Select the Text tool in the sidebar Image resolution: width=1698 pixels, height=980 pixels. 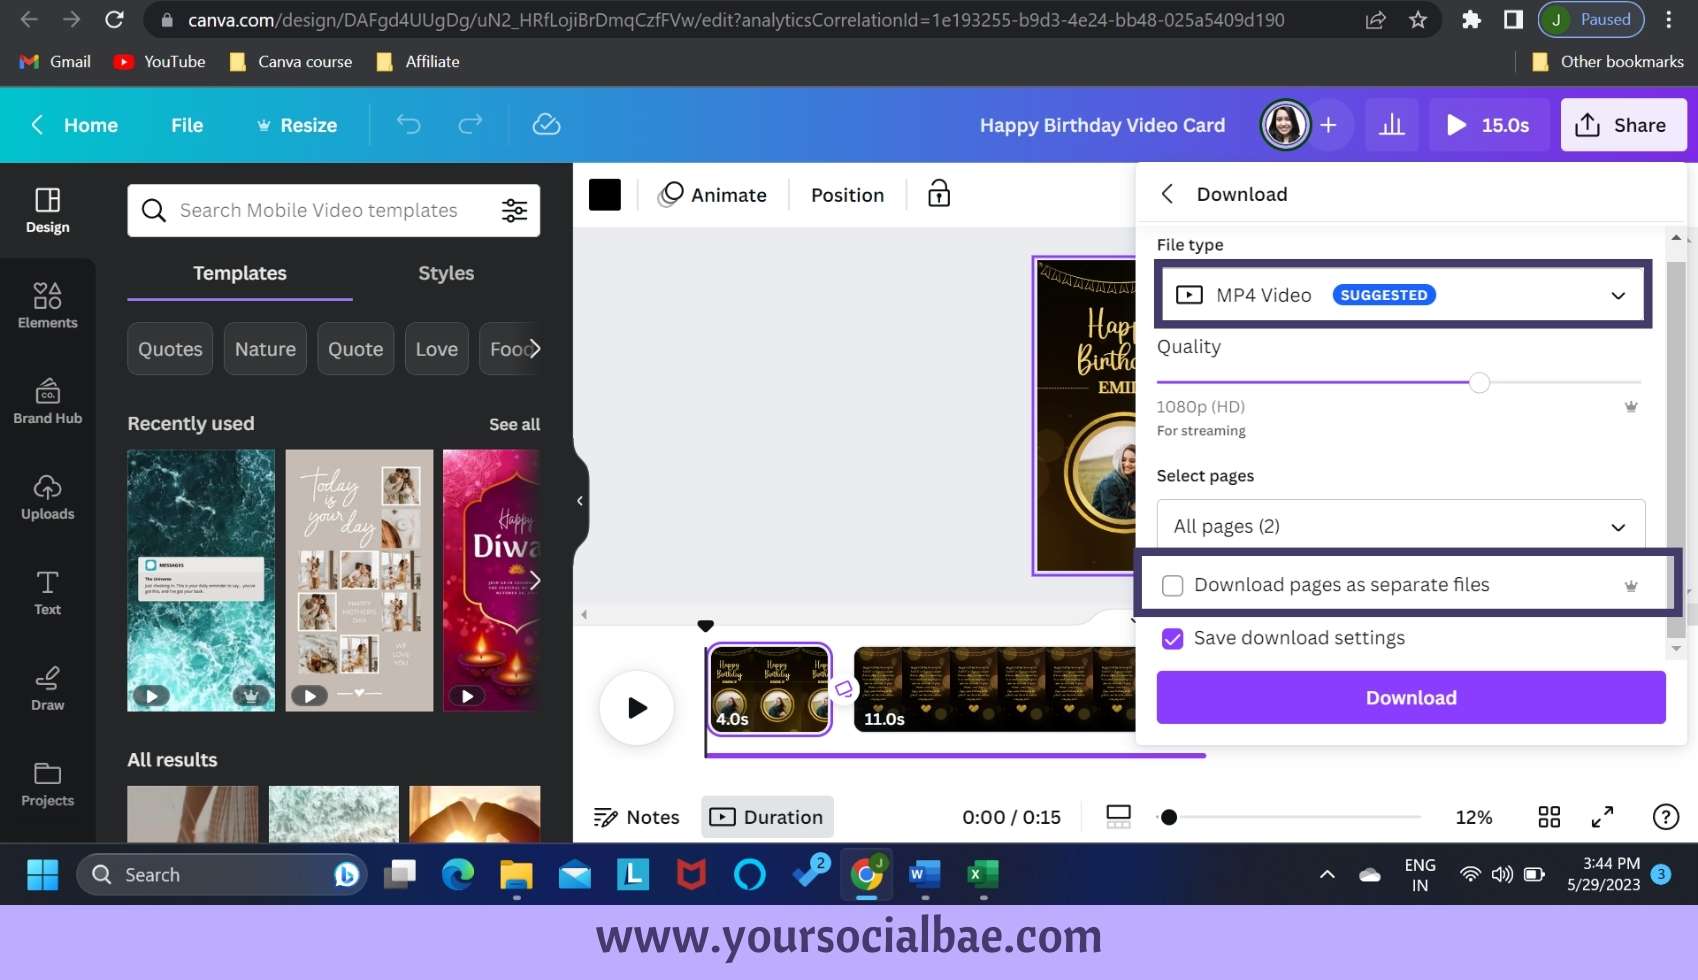(x=47, y=592)
